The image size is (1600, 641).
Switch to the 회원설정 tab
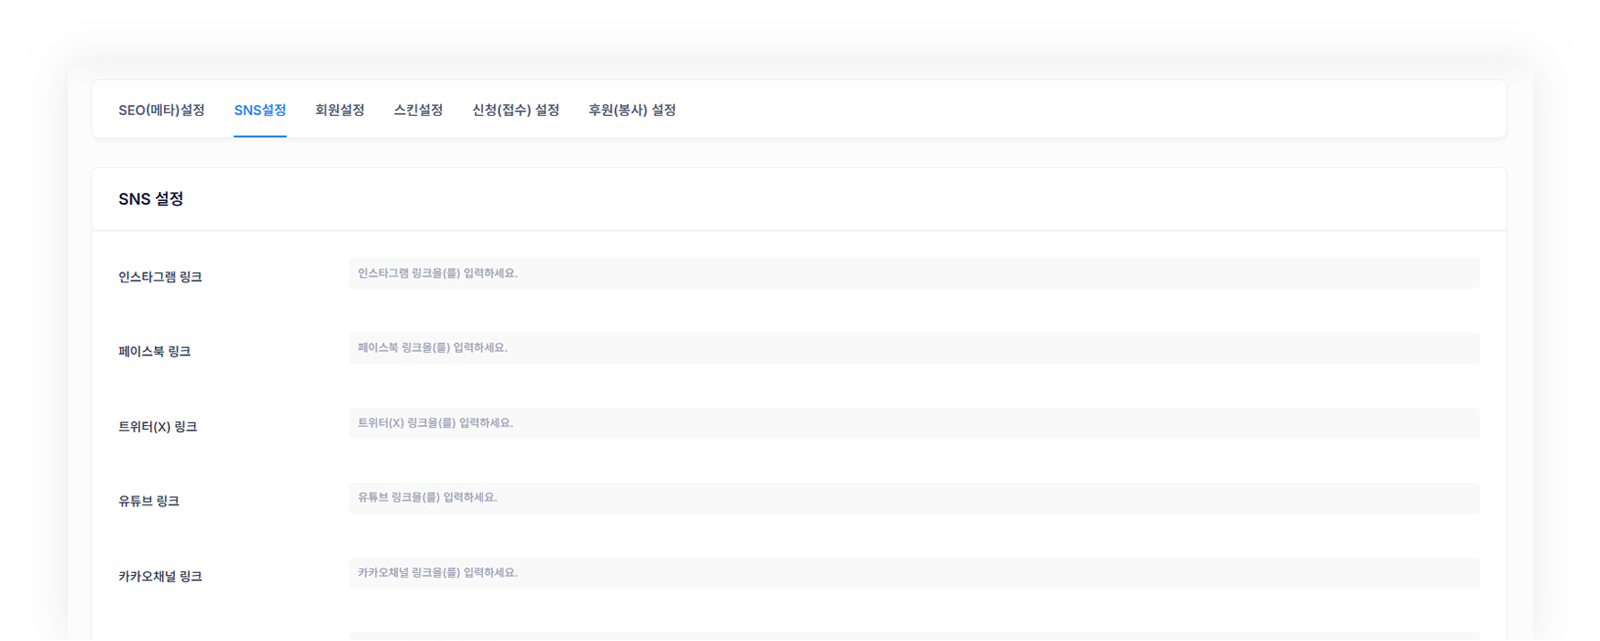coord(339,110)
